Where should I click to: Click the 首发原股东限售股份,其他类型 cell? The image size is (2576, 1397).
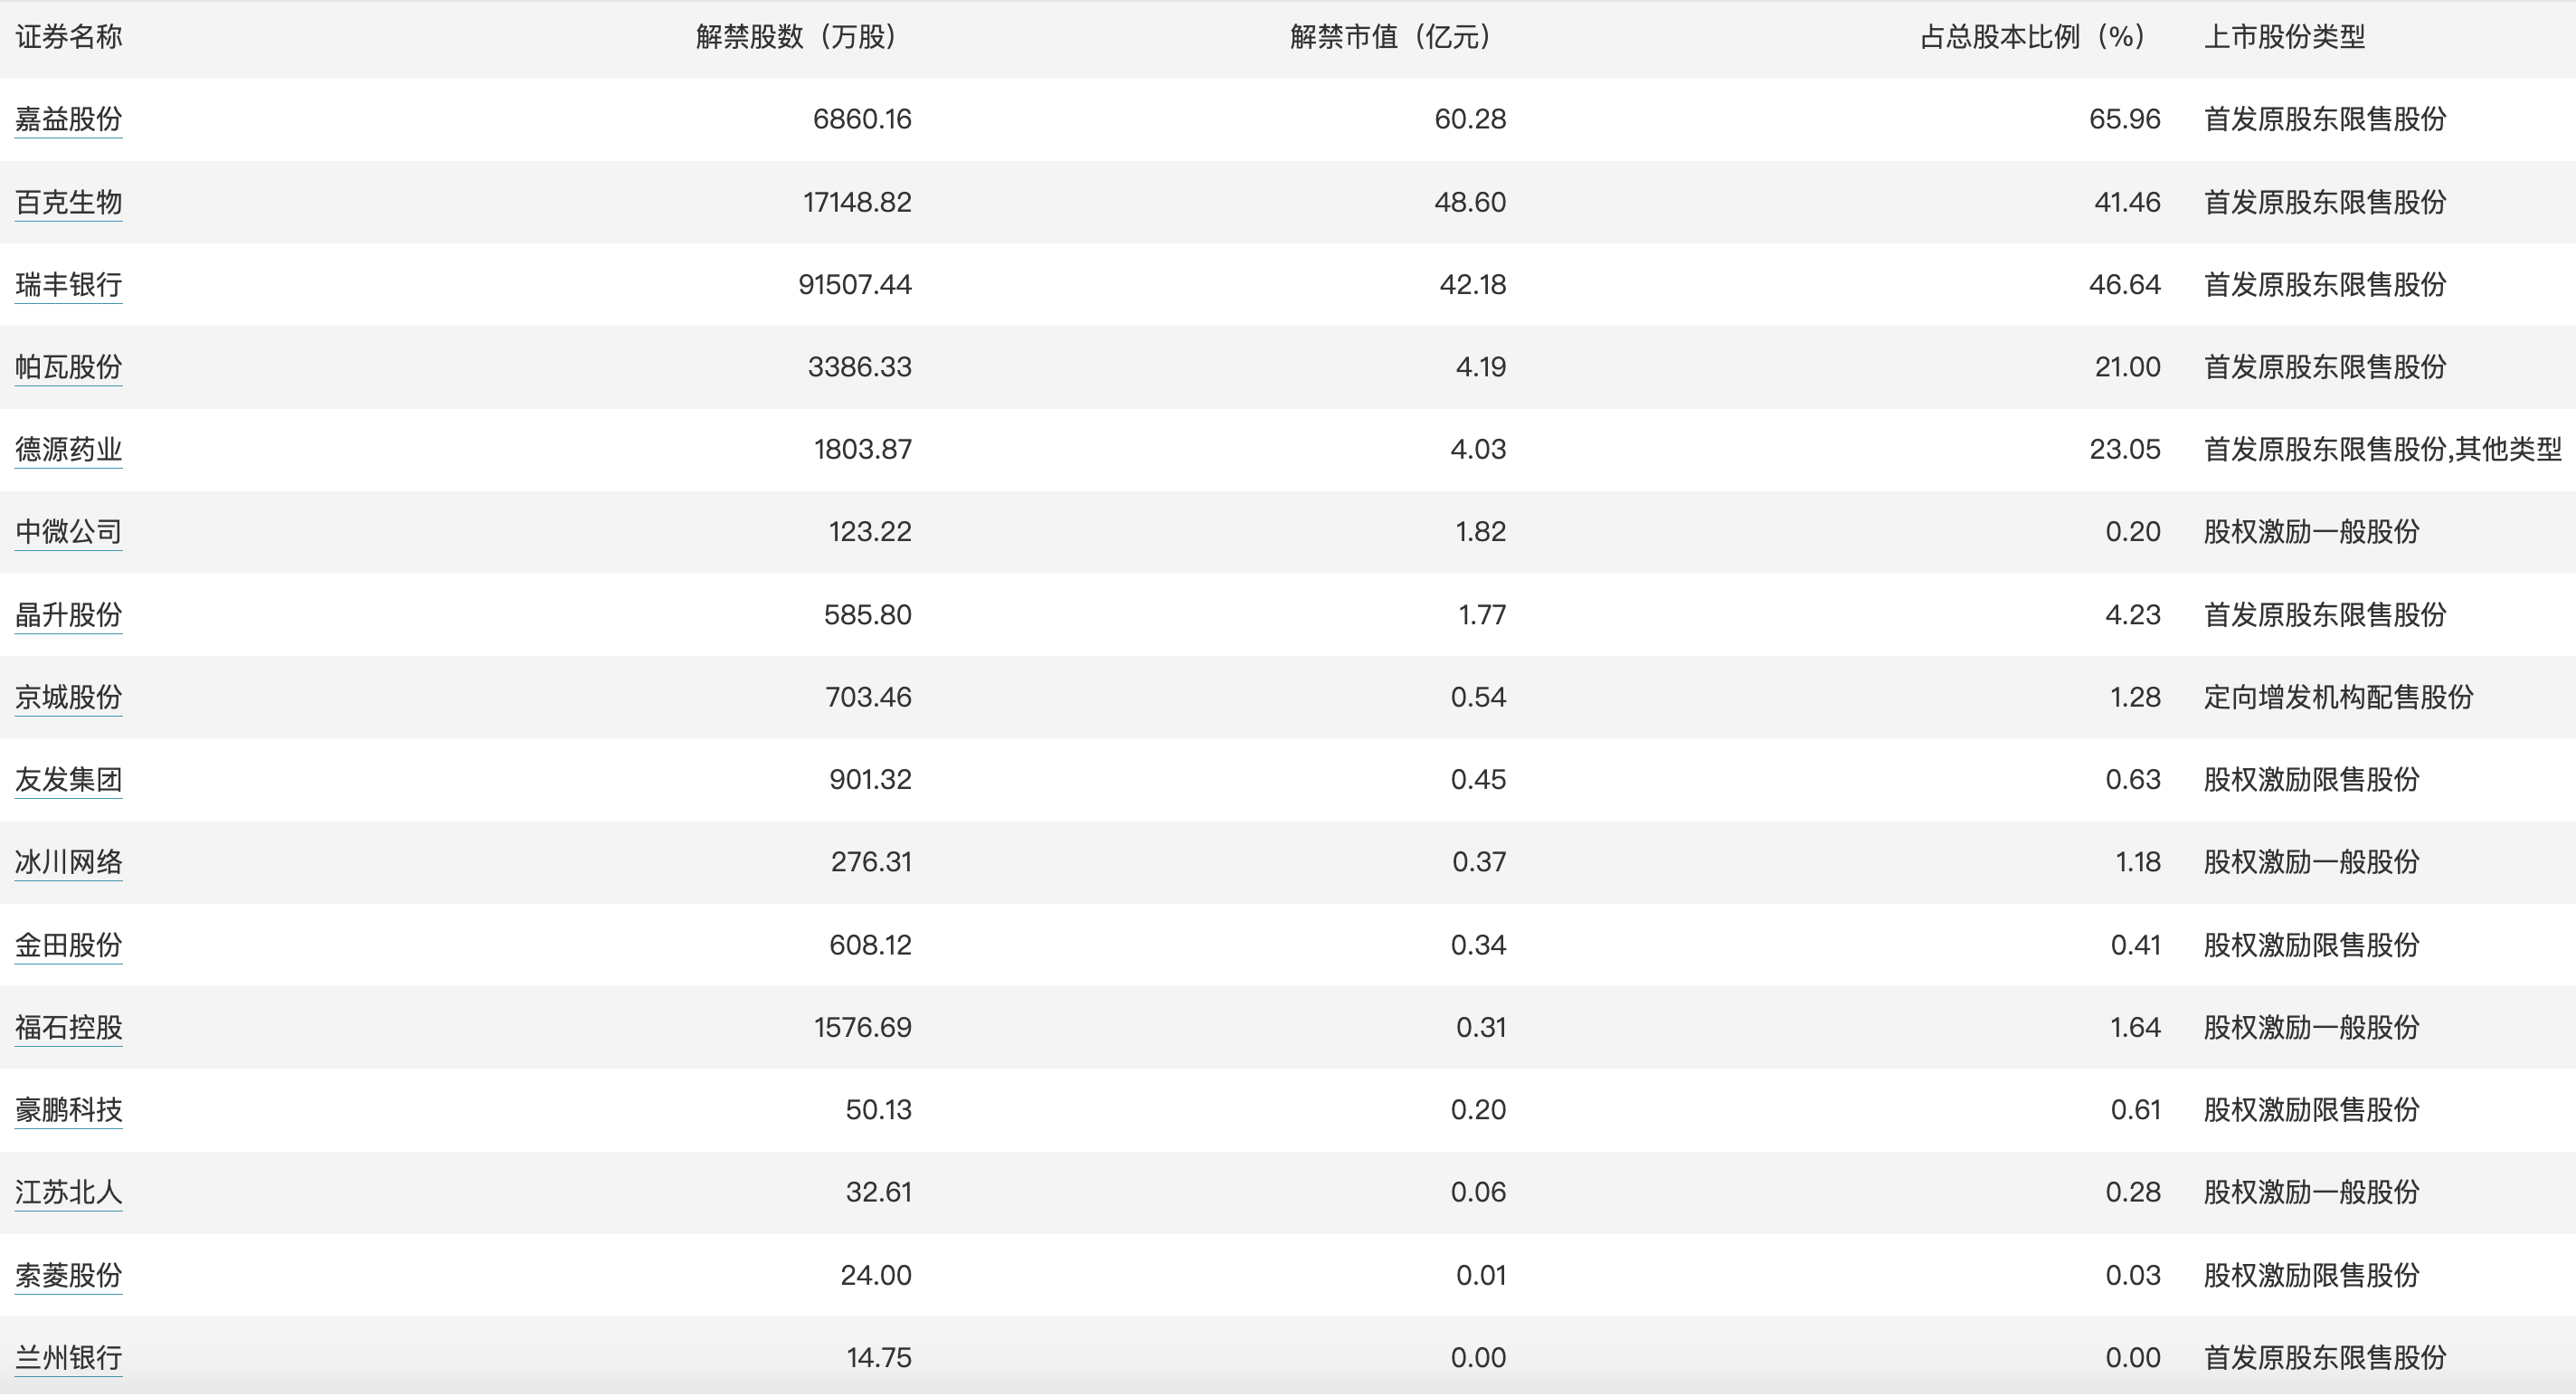pyautogui.click(x=2383, y=450)
